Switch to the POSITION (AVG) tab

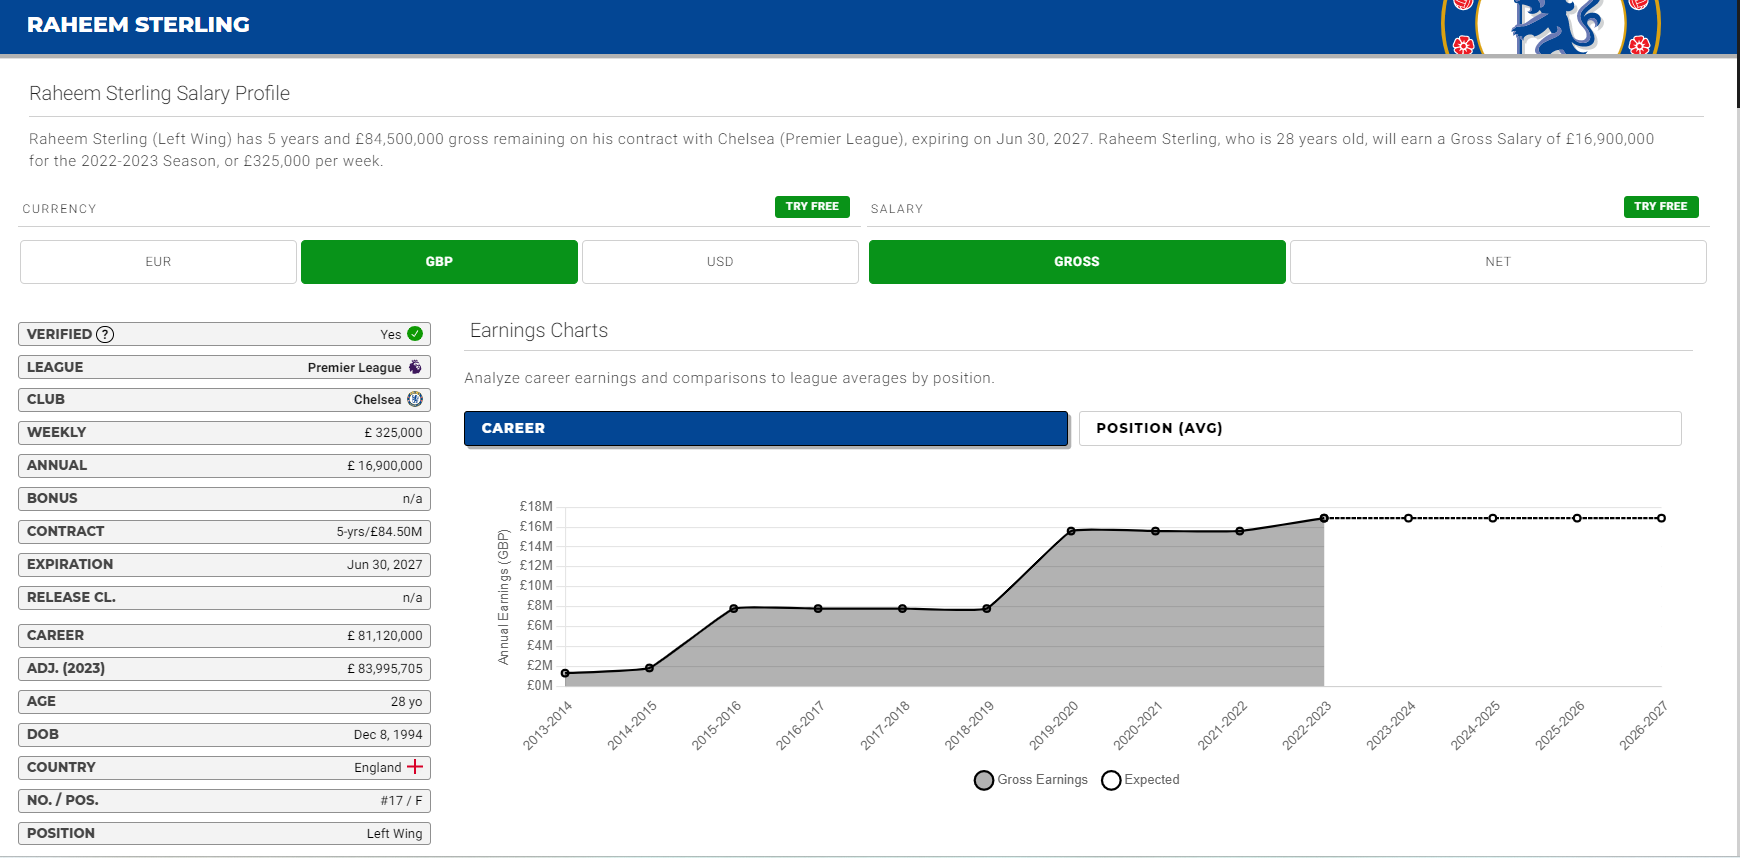tap(1380, 428)
